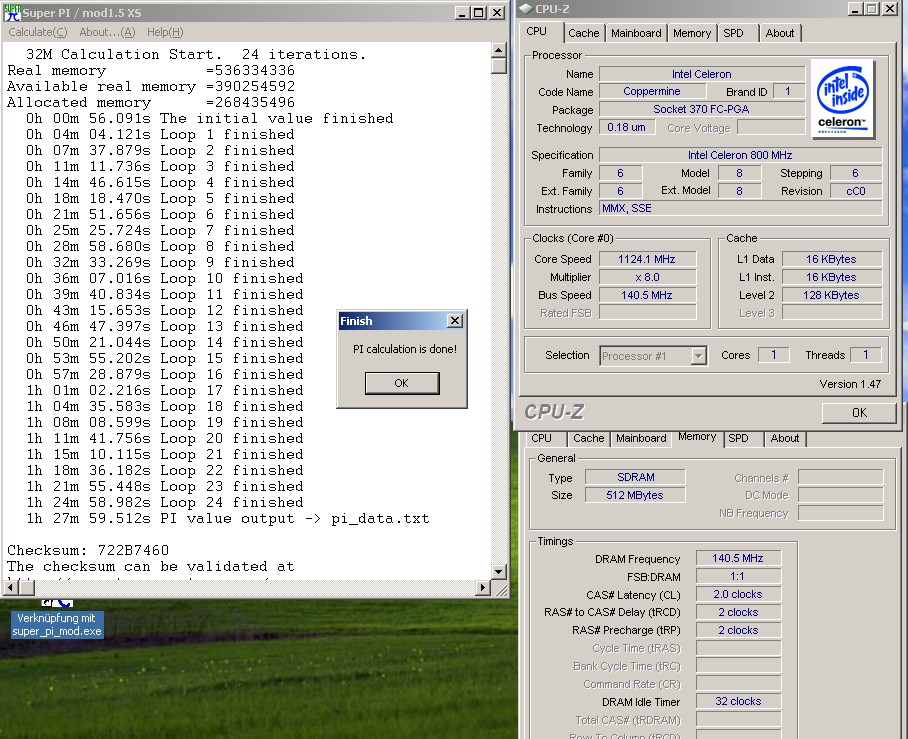Click scroll up arrow in Super PI output
The height and width of the screenshot is (739, 908).
(499, 50)
